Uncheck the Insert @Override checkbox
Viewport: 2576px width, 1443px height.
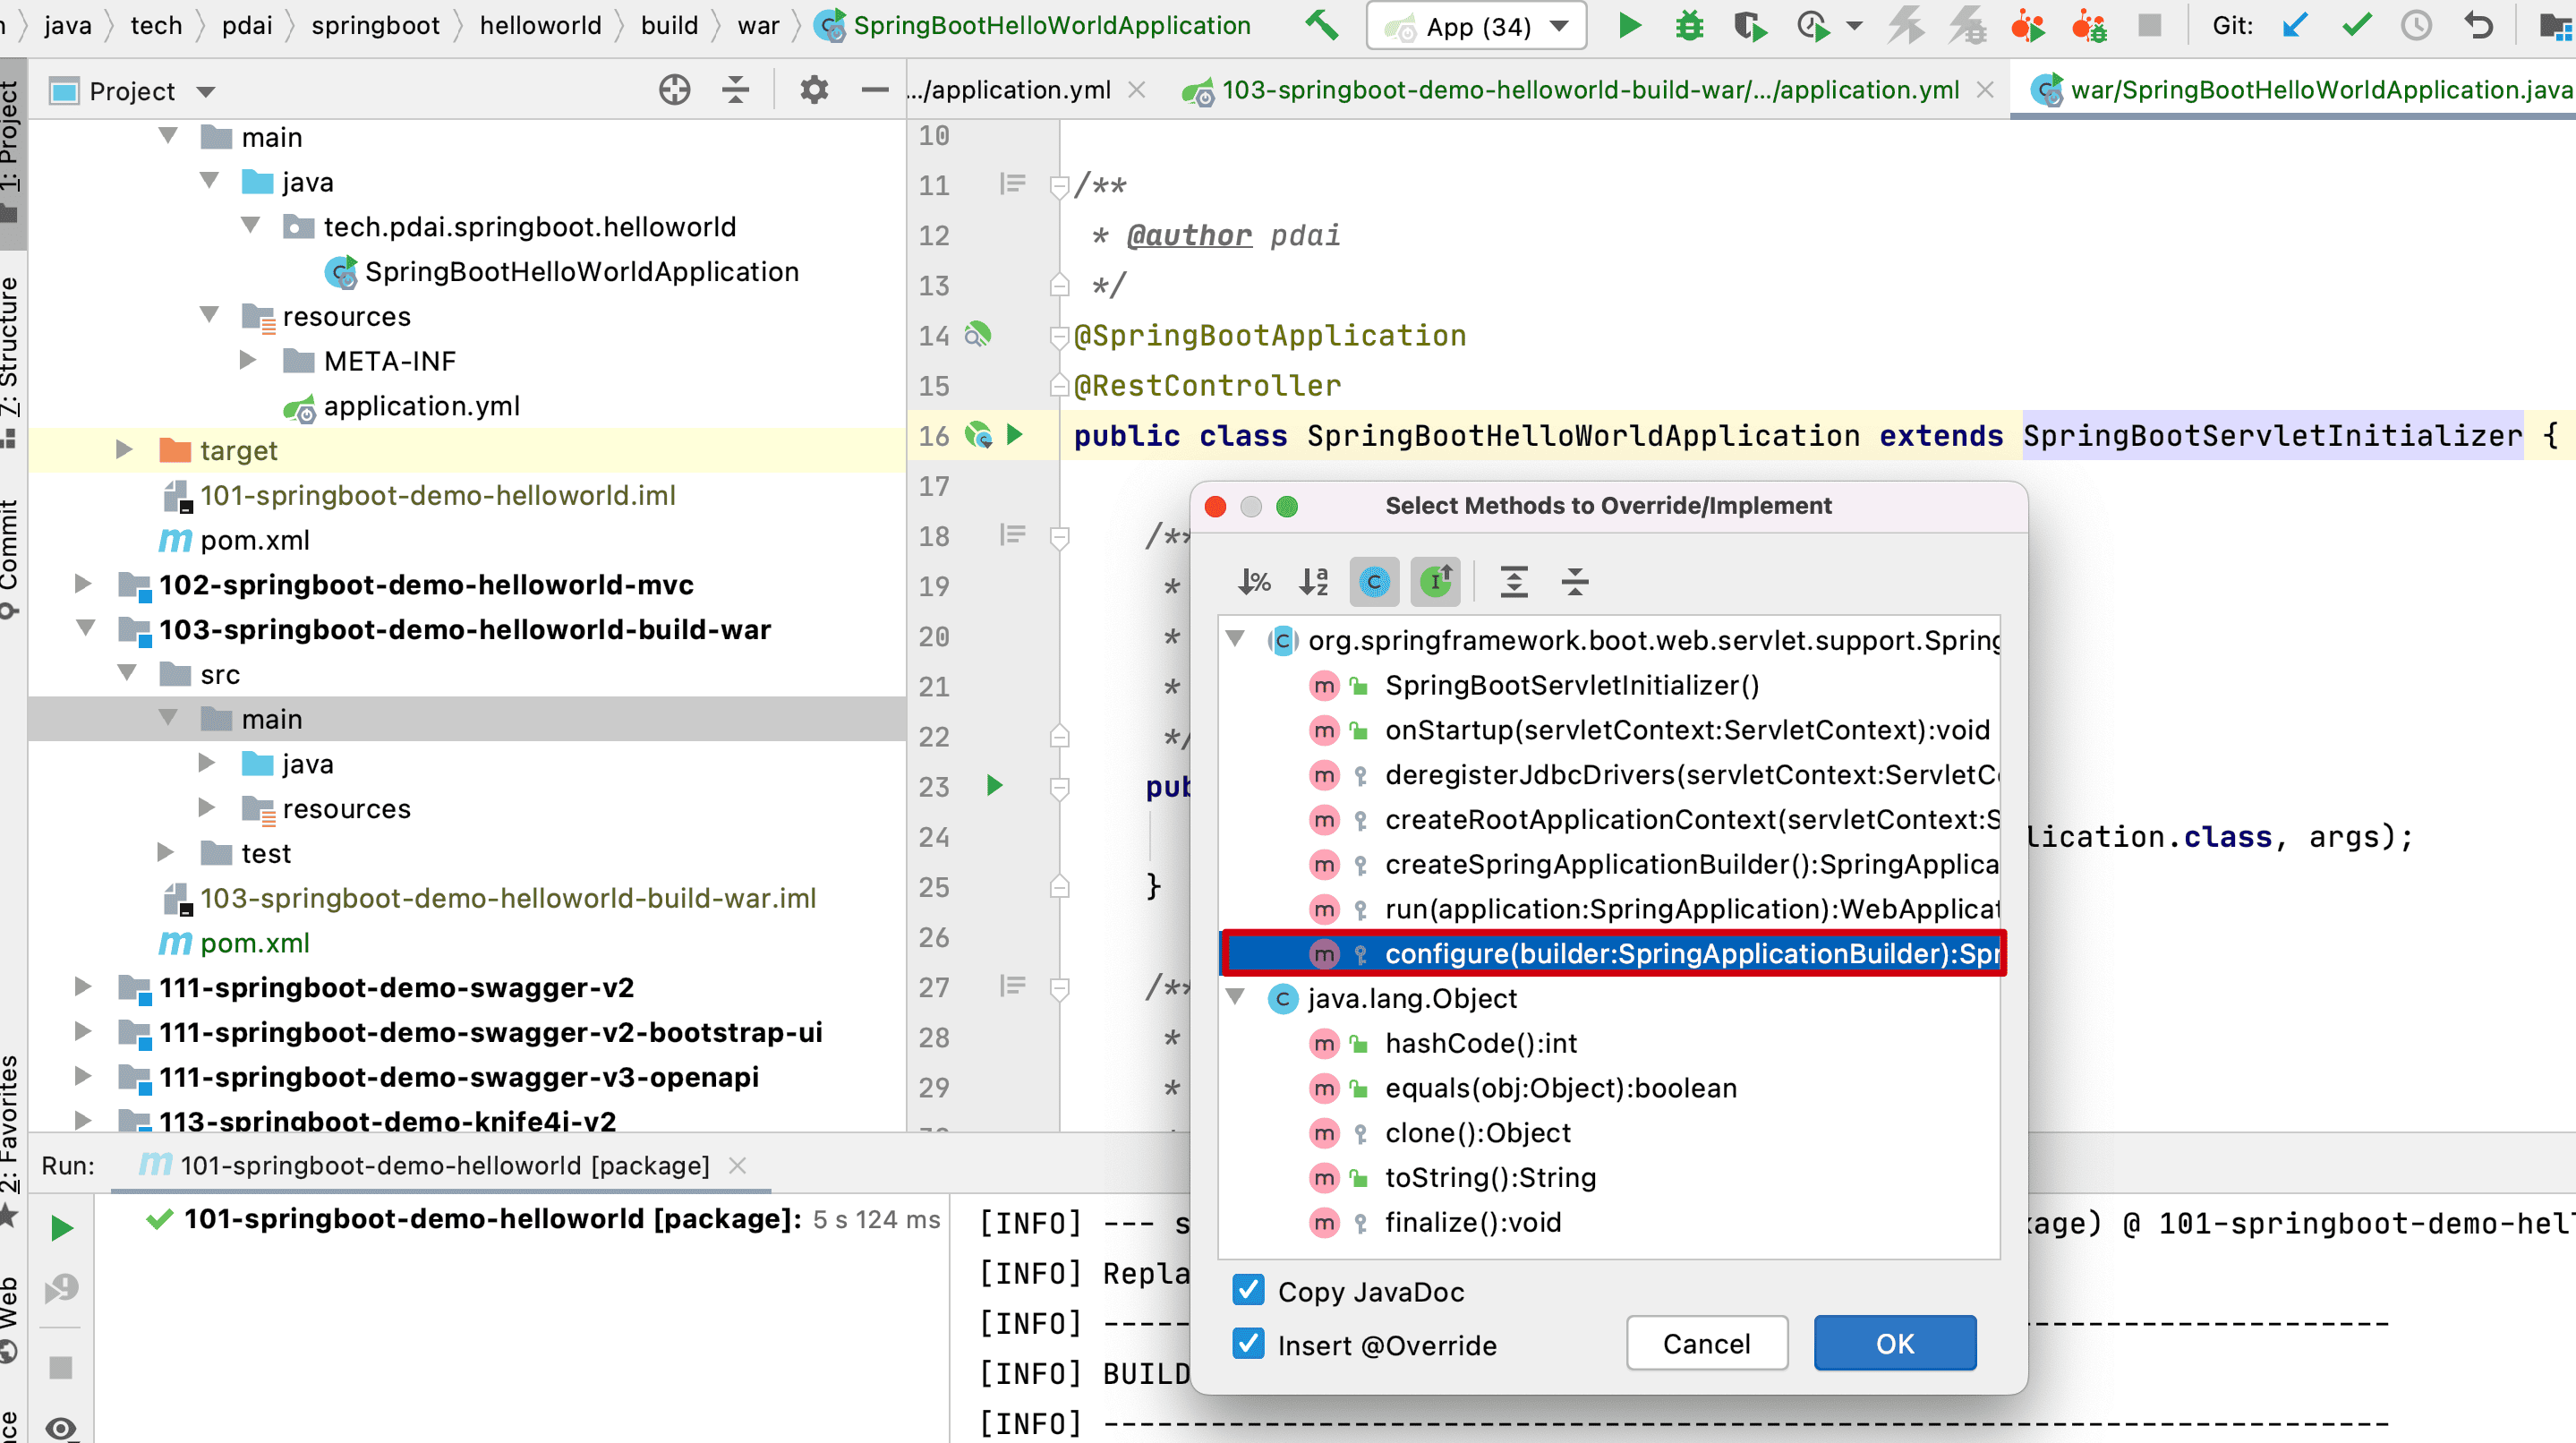[x=1248, y=1343]
